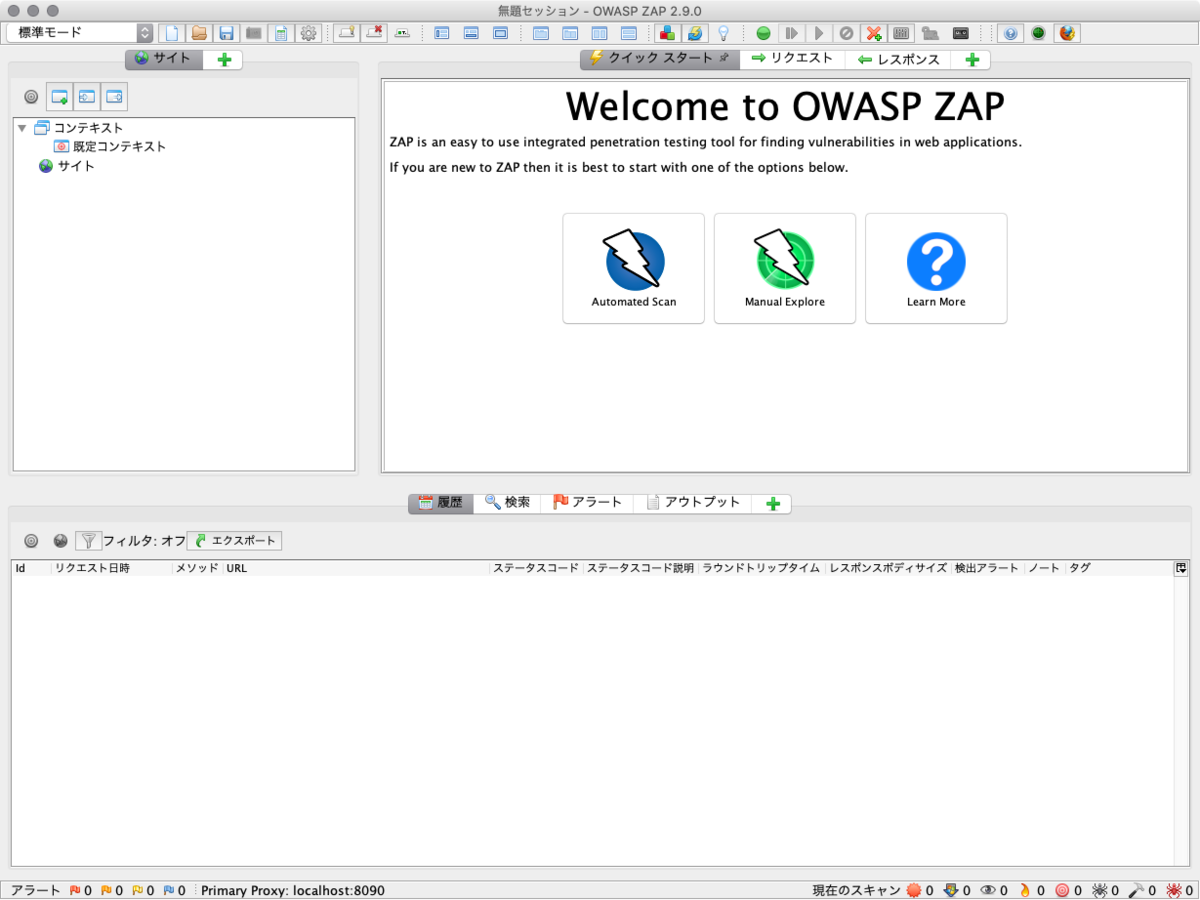The height and width of the screenshot is (900, 1200).
Task: Click the green plus next to レスポンス tab
Action: click(x=971, y=60)
